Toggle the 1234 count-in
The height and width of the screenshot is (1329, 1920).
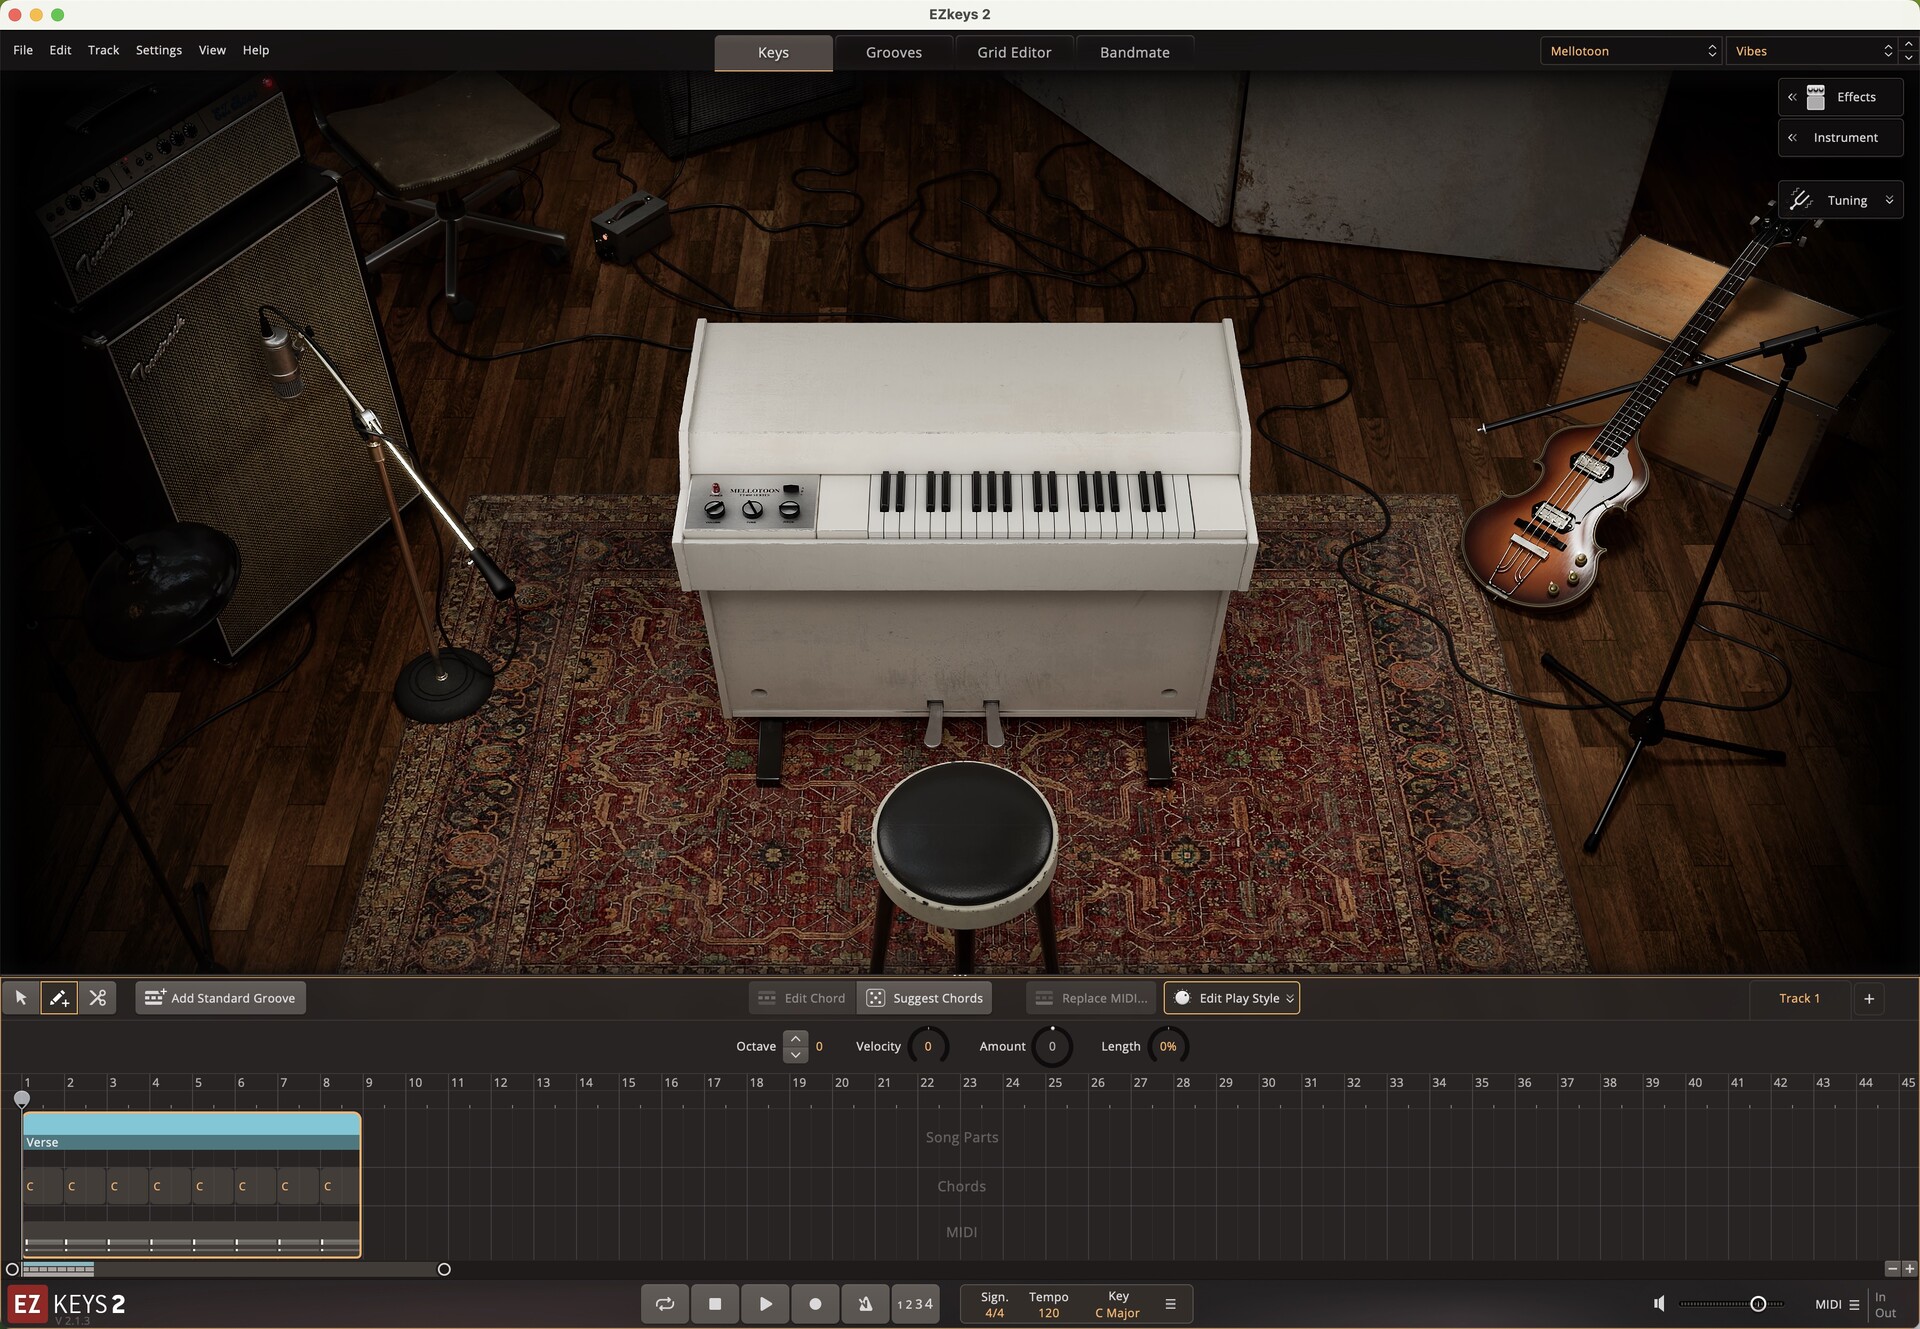[x=915, y=1304]
